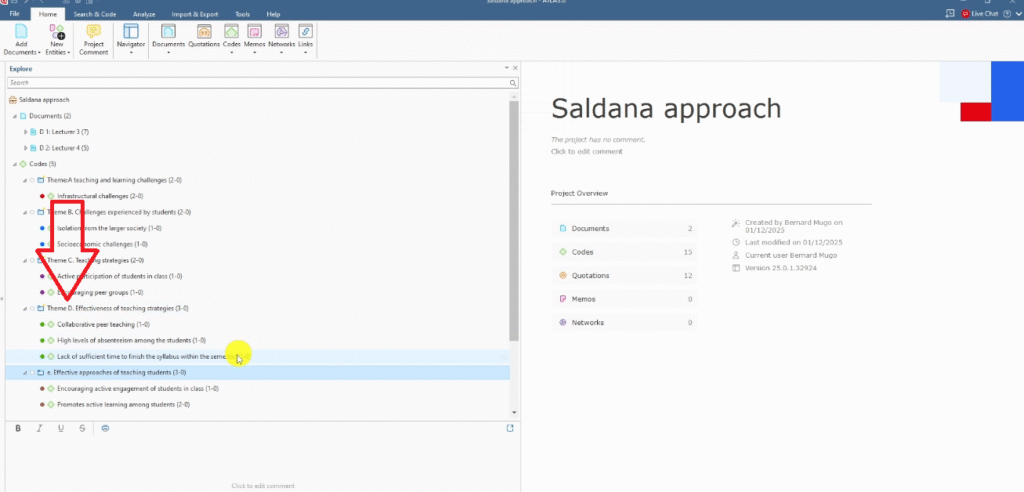Open the Networks manager icon
Image resolution: width=1024 pixels, height=492 pixels.
(x=281, y=33)
